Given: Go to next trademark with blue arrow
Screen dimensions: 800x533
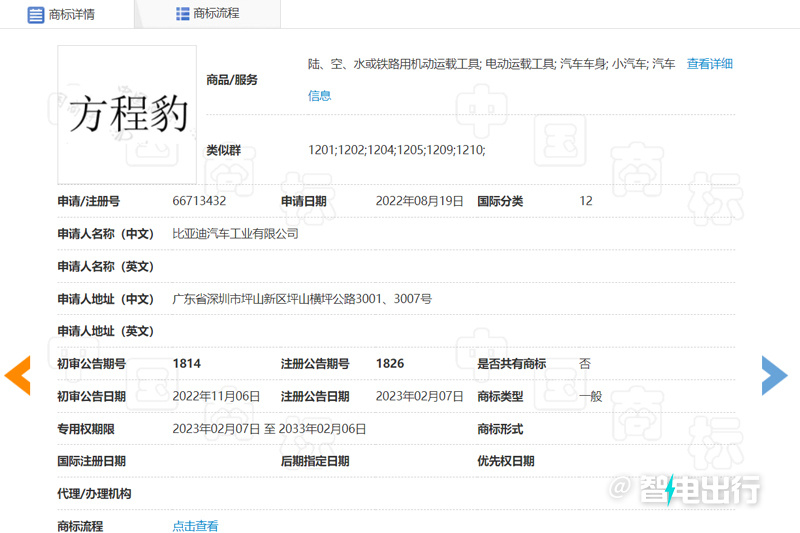Looking at the screenshot, I should pos(774,375).
